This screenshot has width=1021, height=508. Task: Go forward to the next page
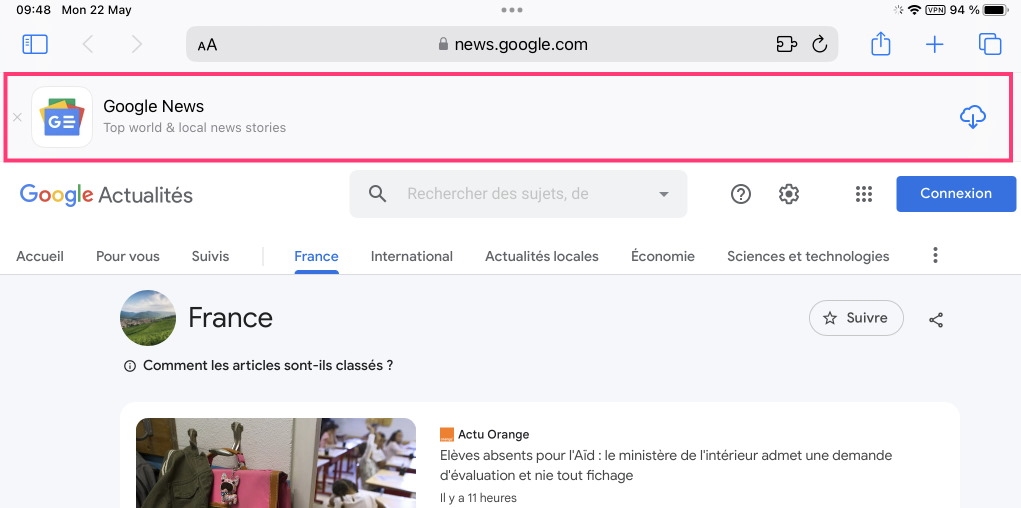pos(136,44)
